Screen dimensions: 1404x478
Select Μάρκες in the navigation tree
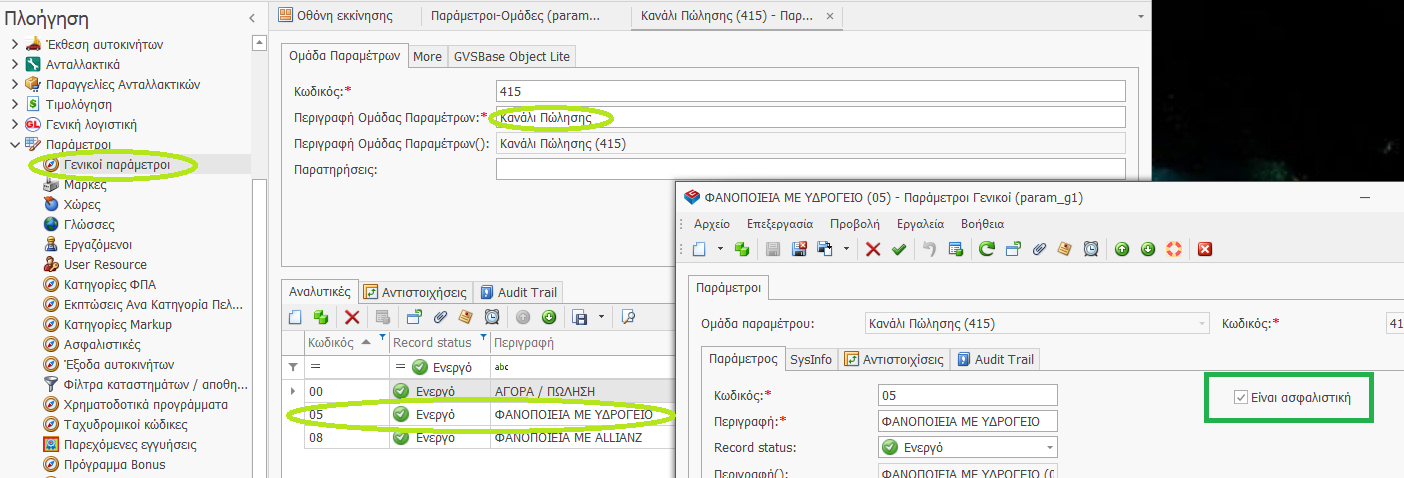tap(85, 184)
